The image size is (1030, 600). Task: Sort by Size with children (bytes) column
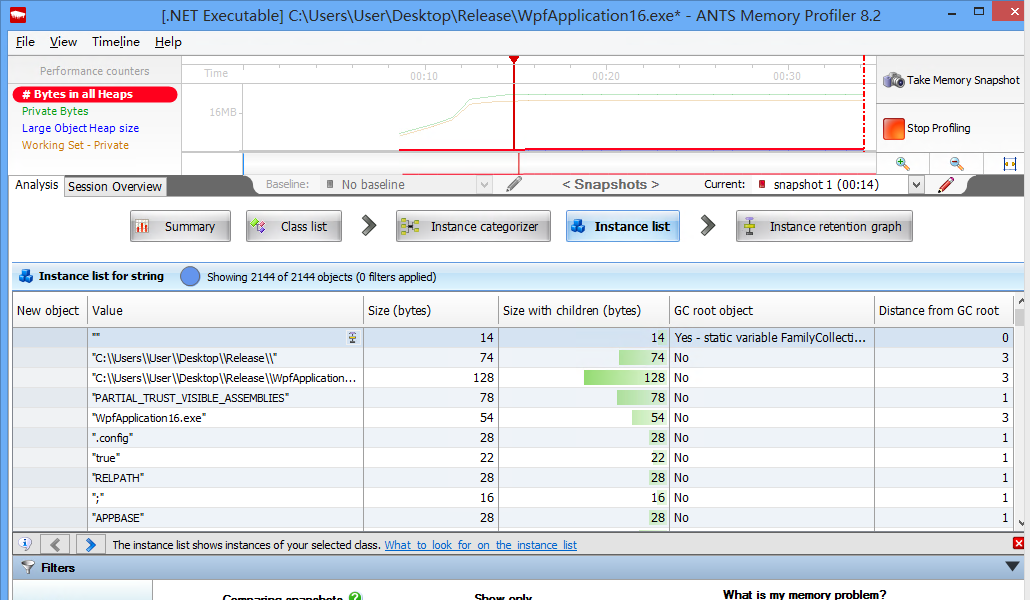click(584, 311)
